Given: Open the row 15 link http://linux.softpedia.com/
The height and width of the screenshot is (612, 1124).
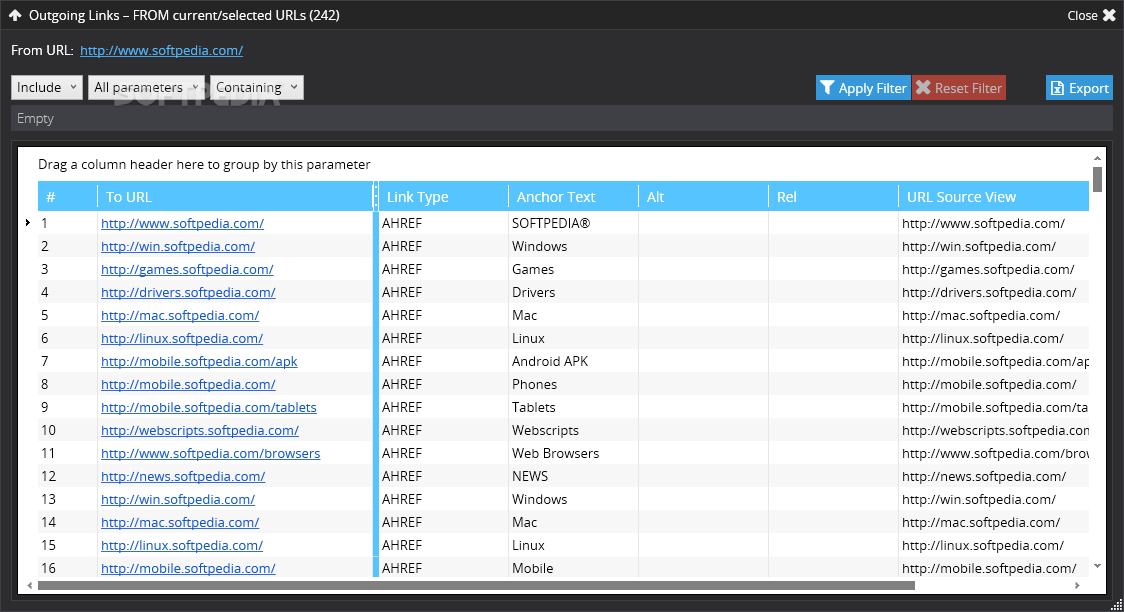Looking at the screenshot, I should pos(182,545).
